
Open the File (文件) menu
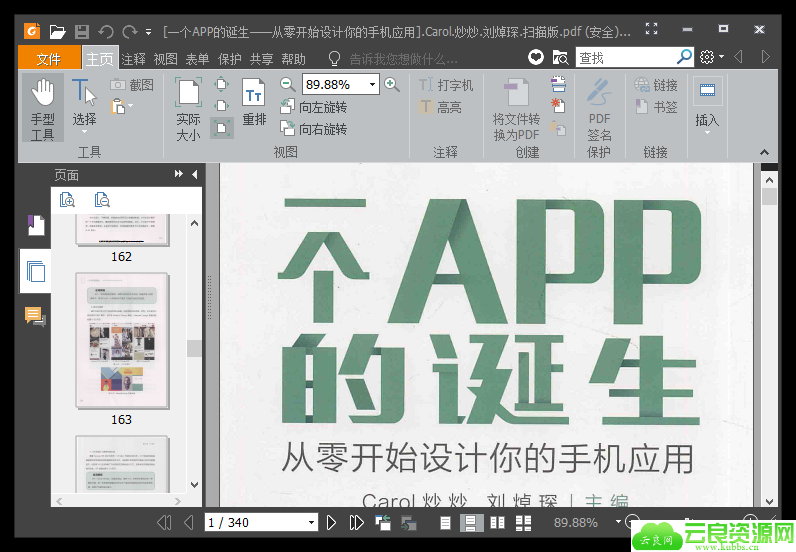(49, 58)
